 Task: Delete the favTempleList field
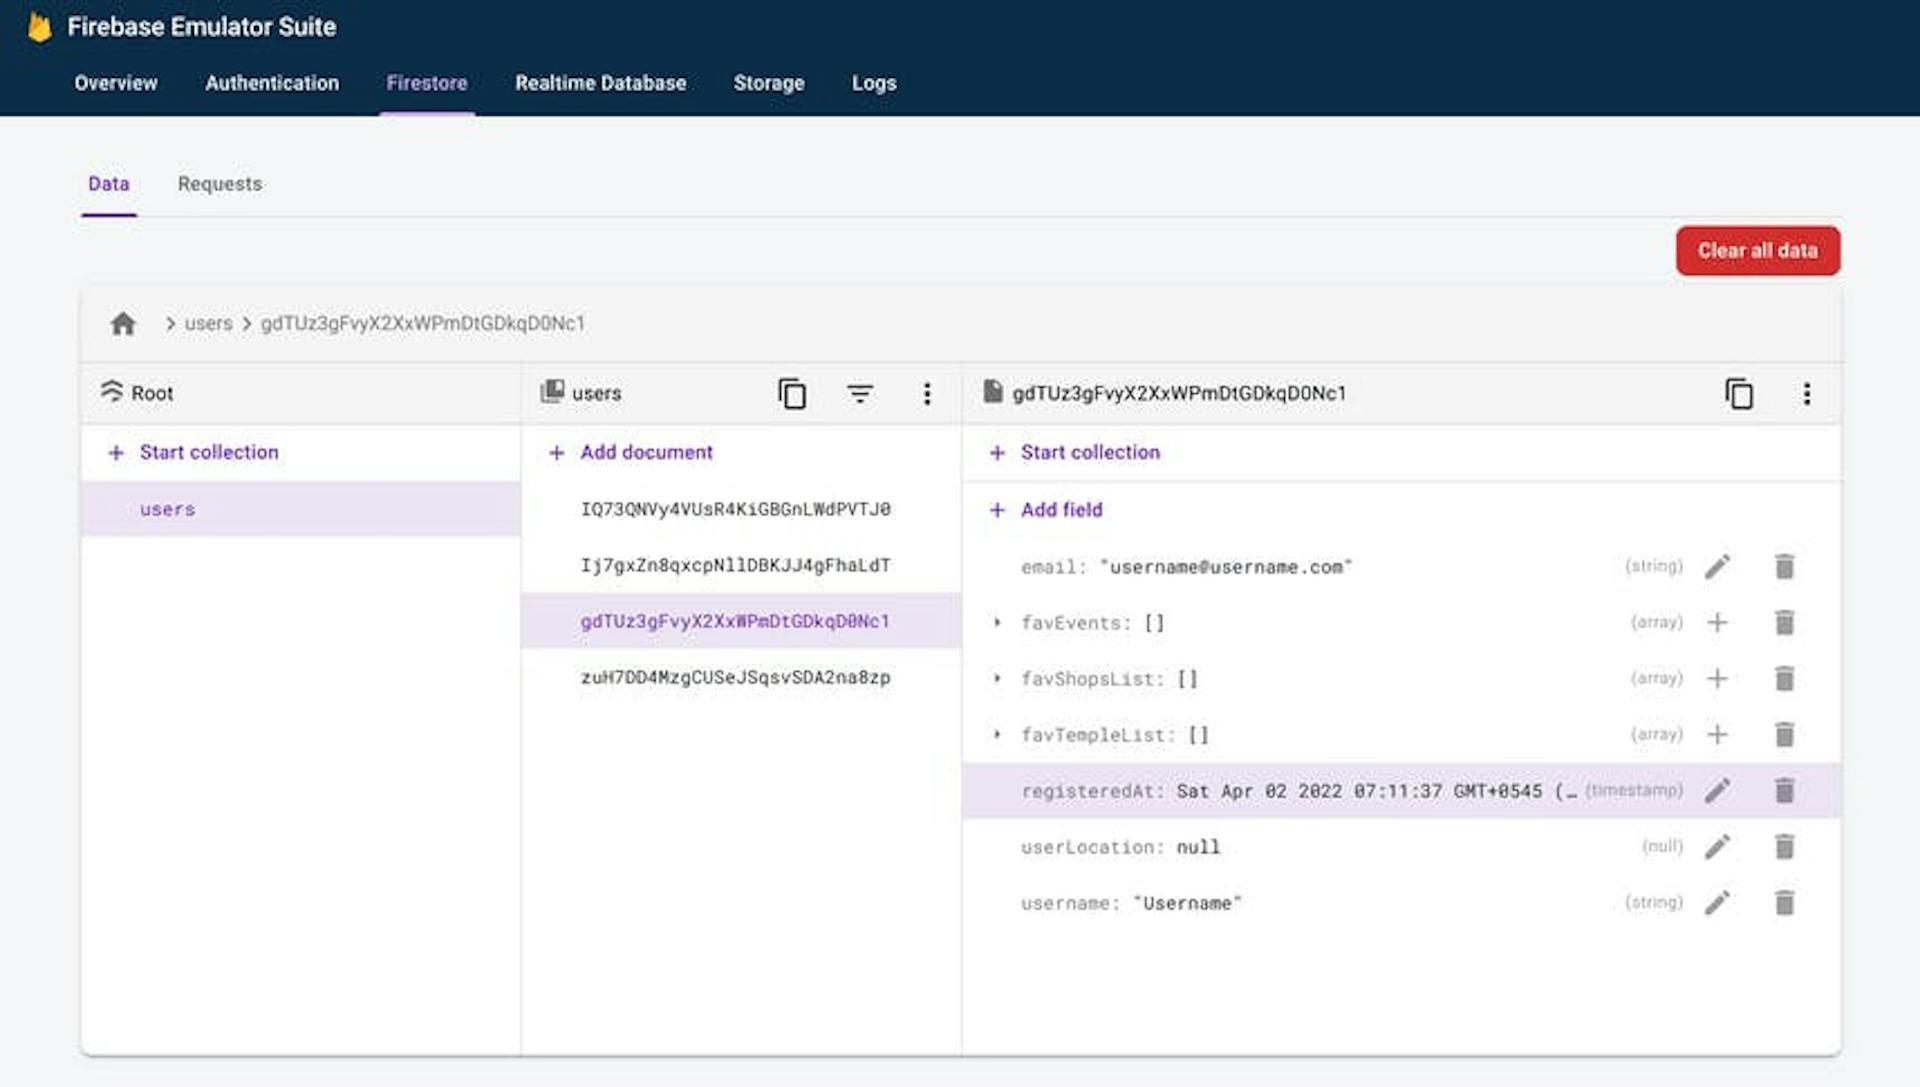coord(1785,735)
